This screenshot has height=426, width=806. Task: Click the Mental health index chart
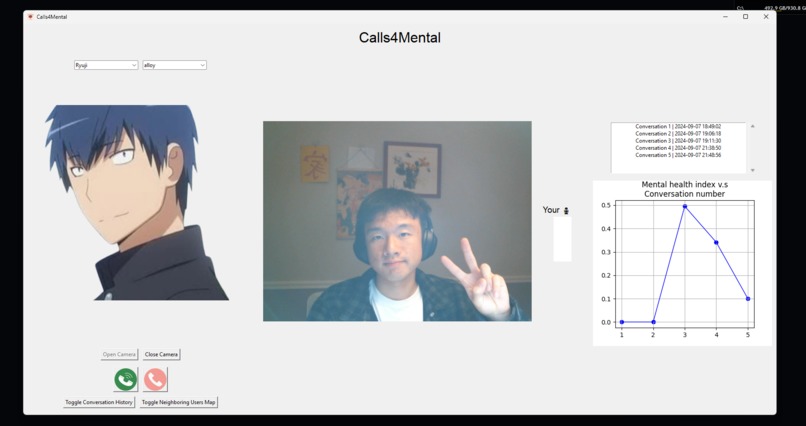tap(682, 263)
